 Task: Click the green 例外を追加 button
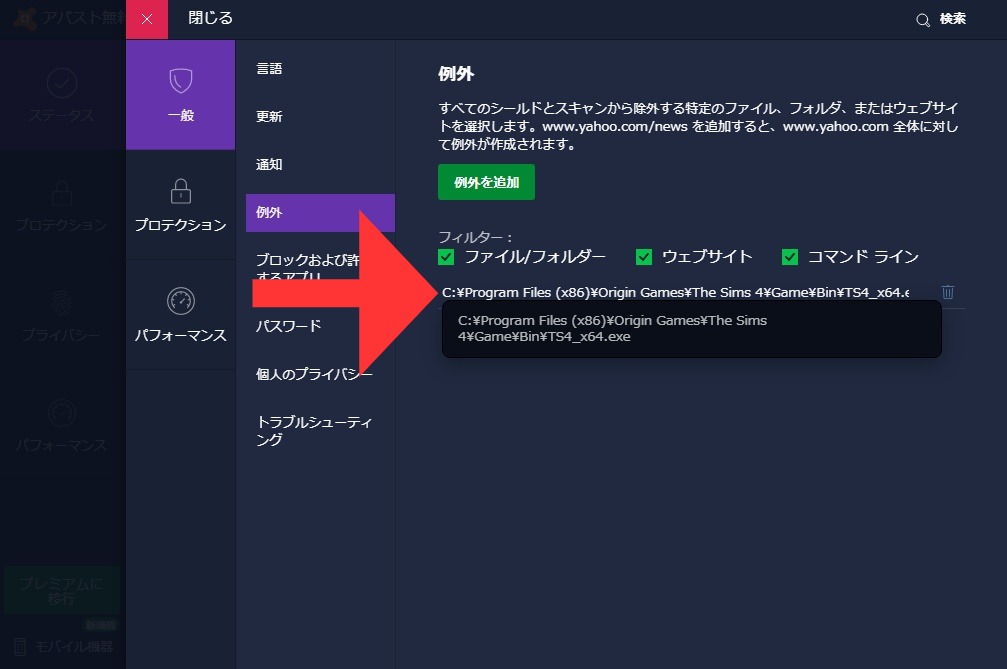click(x=486, y=182)
